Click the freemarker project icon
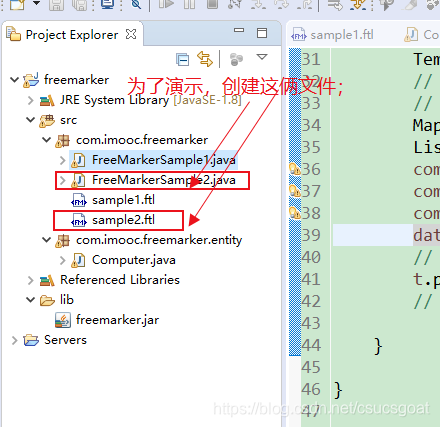 pos(31,80)
